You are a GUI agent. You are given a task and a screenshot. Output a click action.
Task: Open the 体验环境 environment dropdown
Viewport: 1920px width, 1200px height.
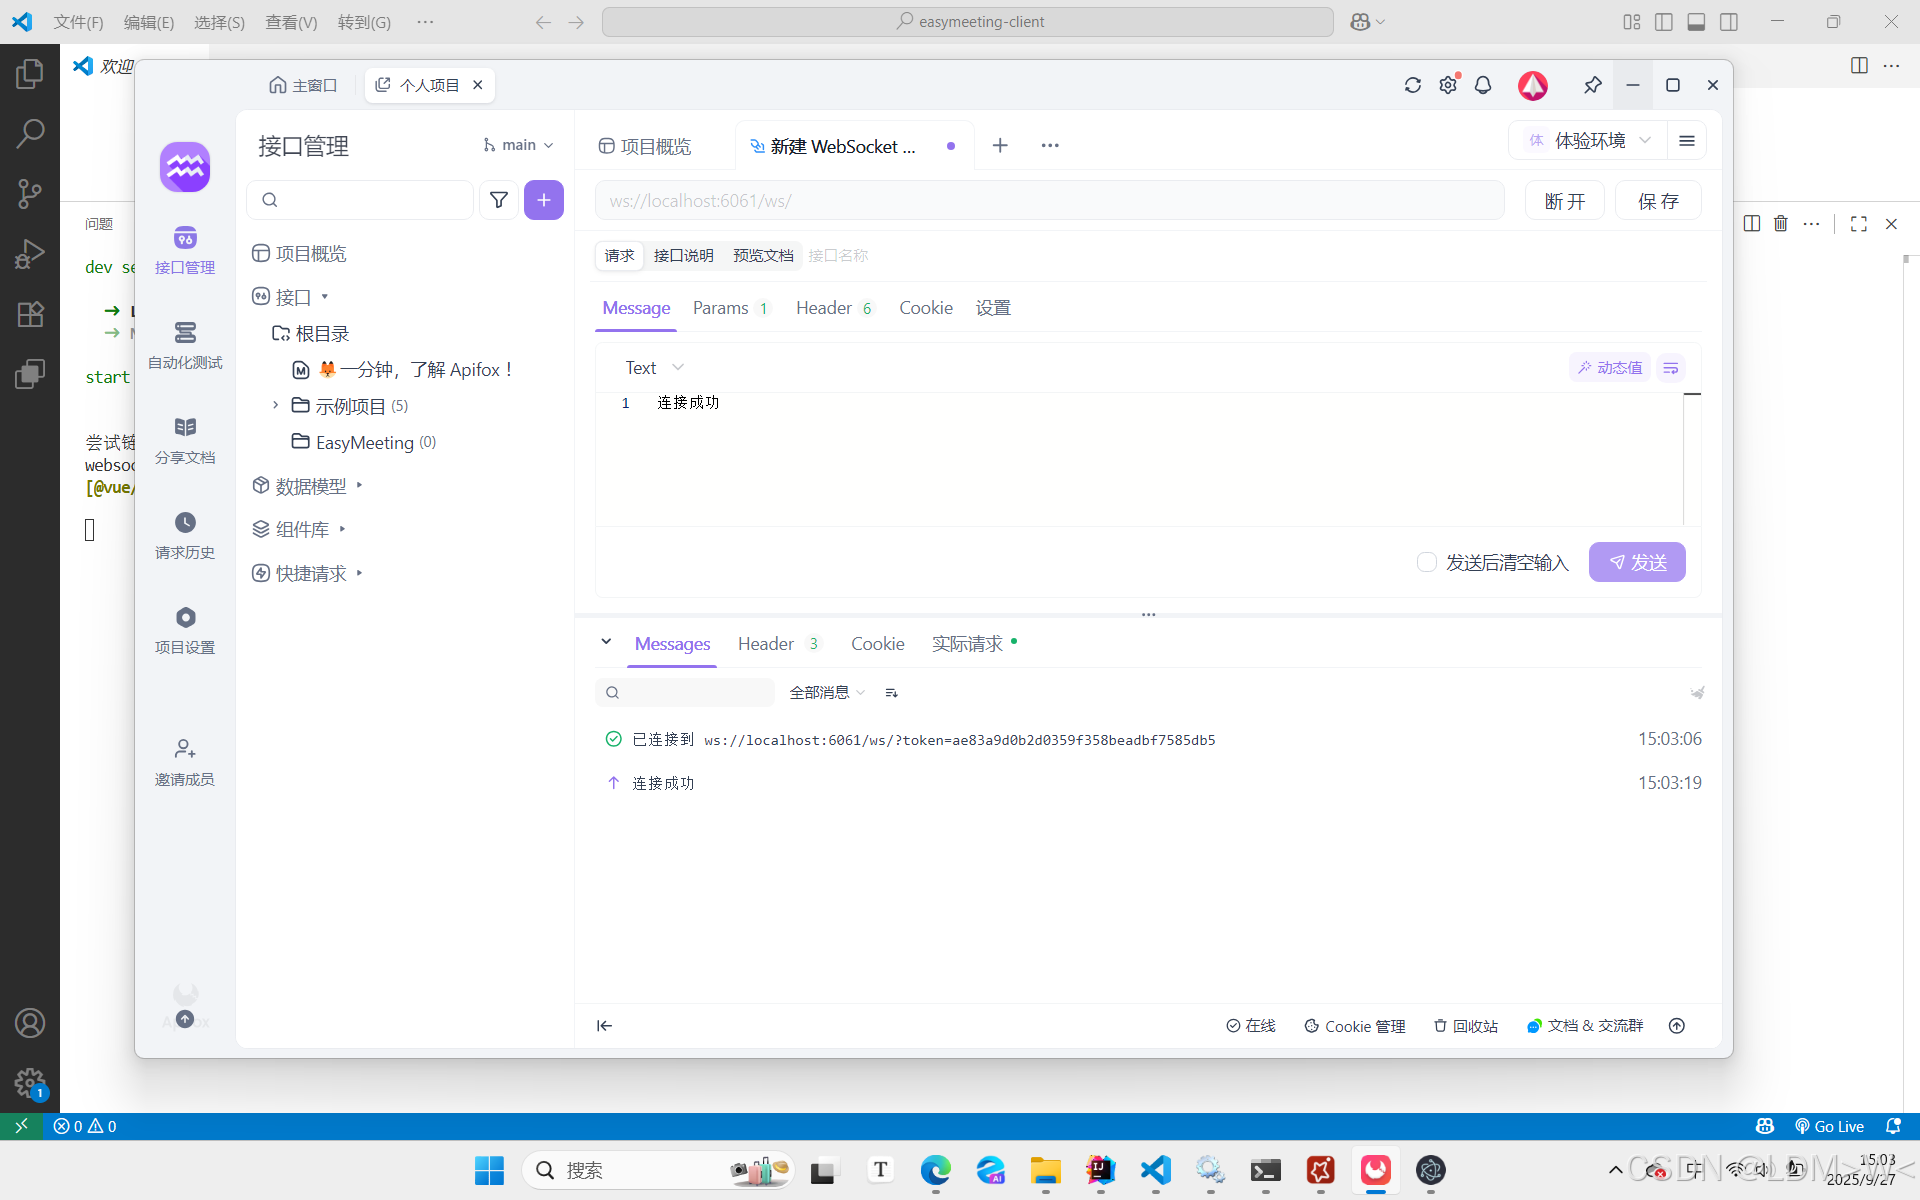pos(1588,141)
